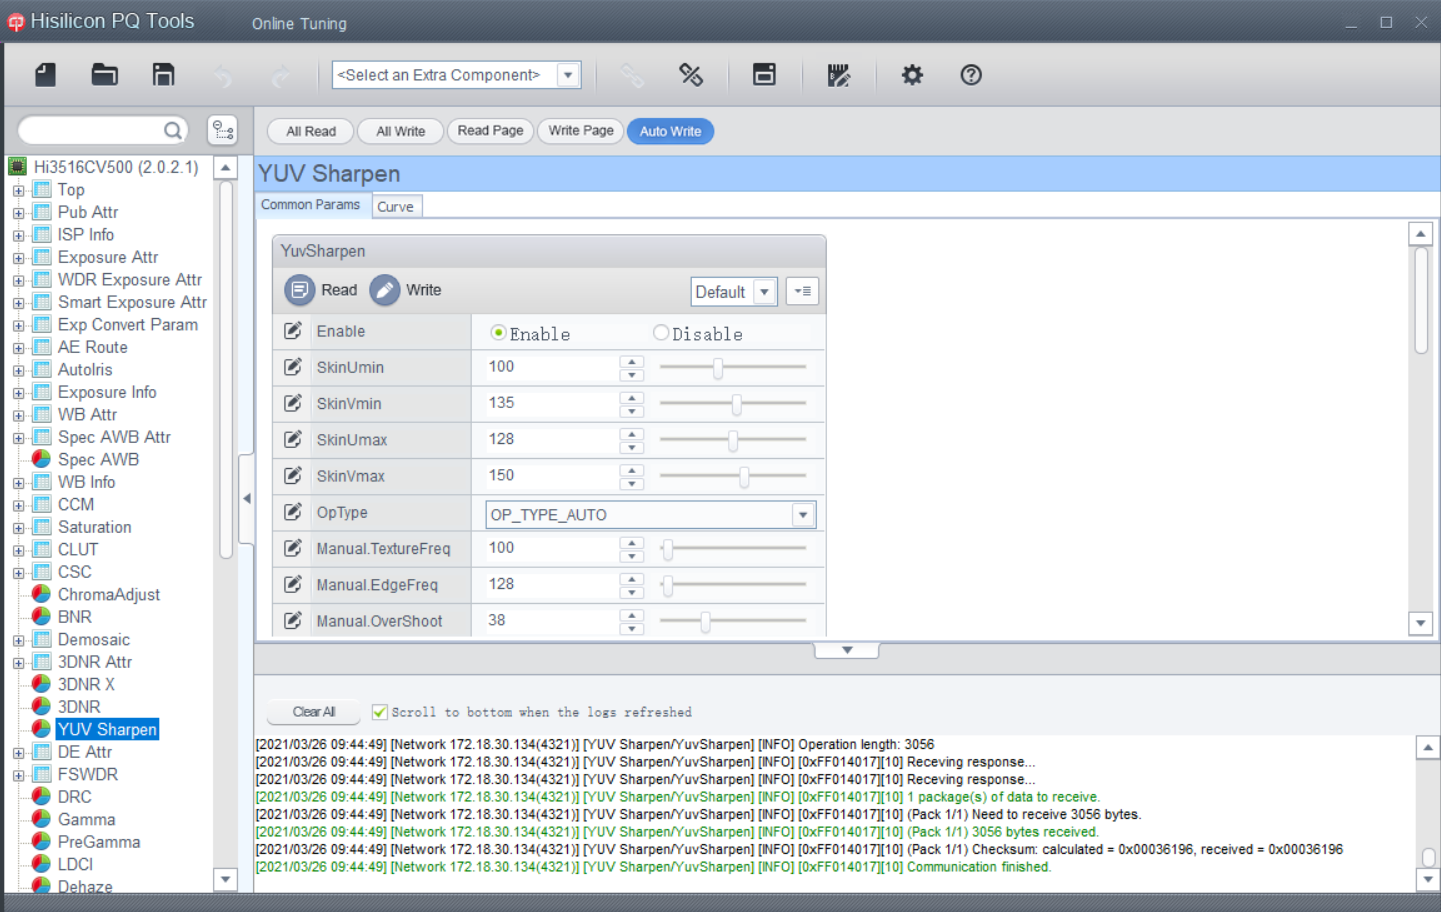The image size is (1441, 912).
Task: Click the list options icon beside Default
Action: 802,291
